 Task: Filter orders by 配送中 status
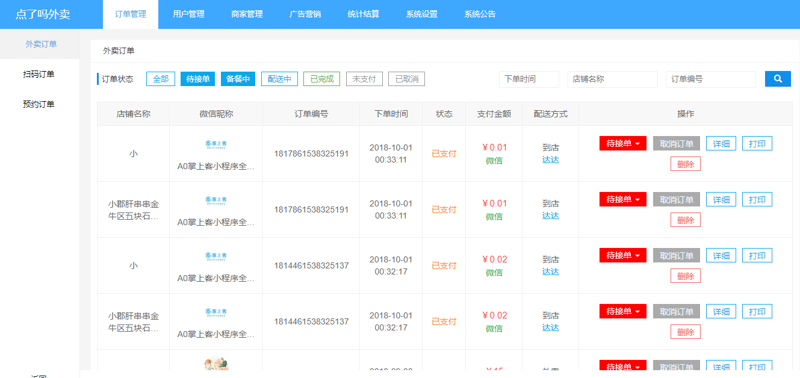[x=279, y=79]
